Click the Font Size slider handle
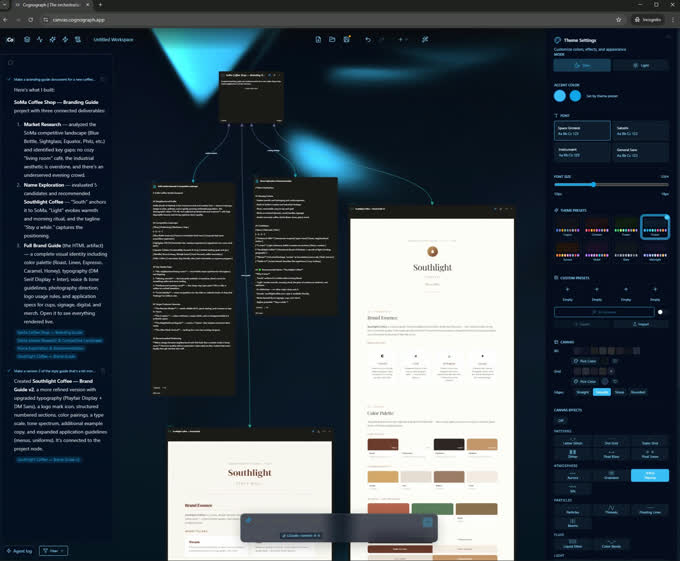This screenshot has width=680, height=561. coord(594,185)
